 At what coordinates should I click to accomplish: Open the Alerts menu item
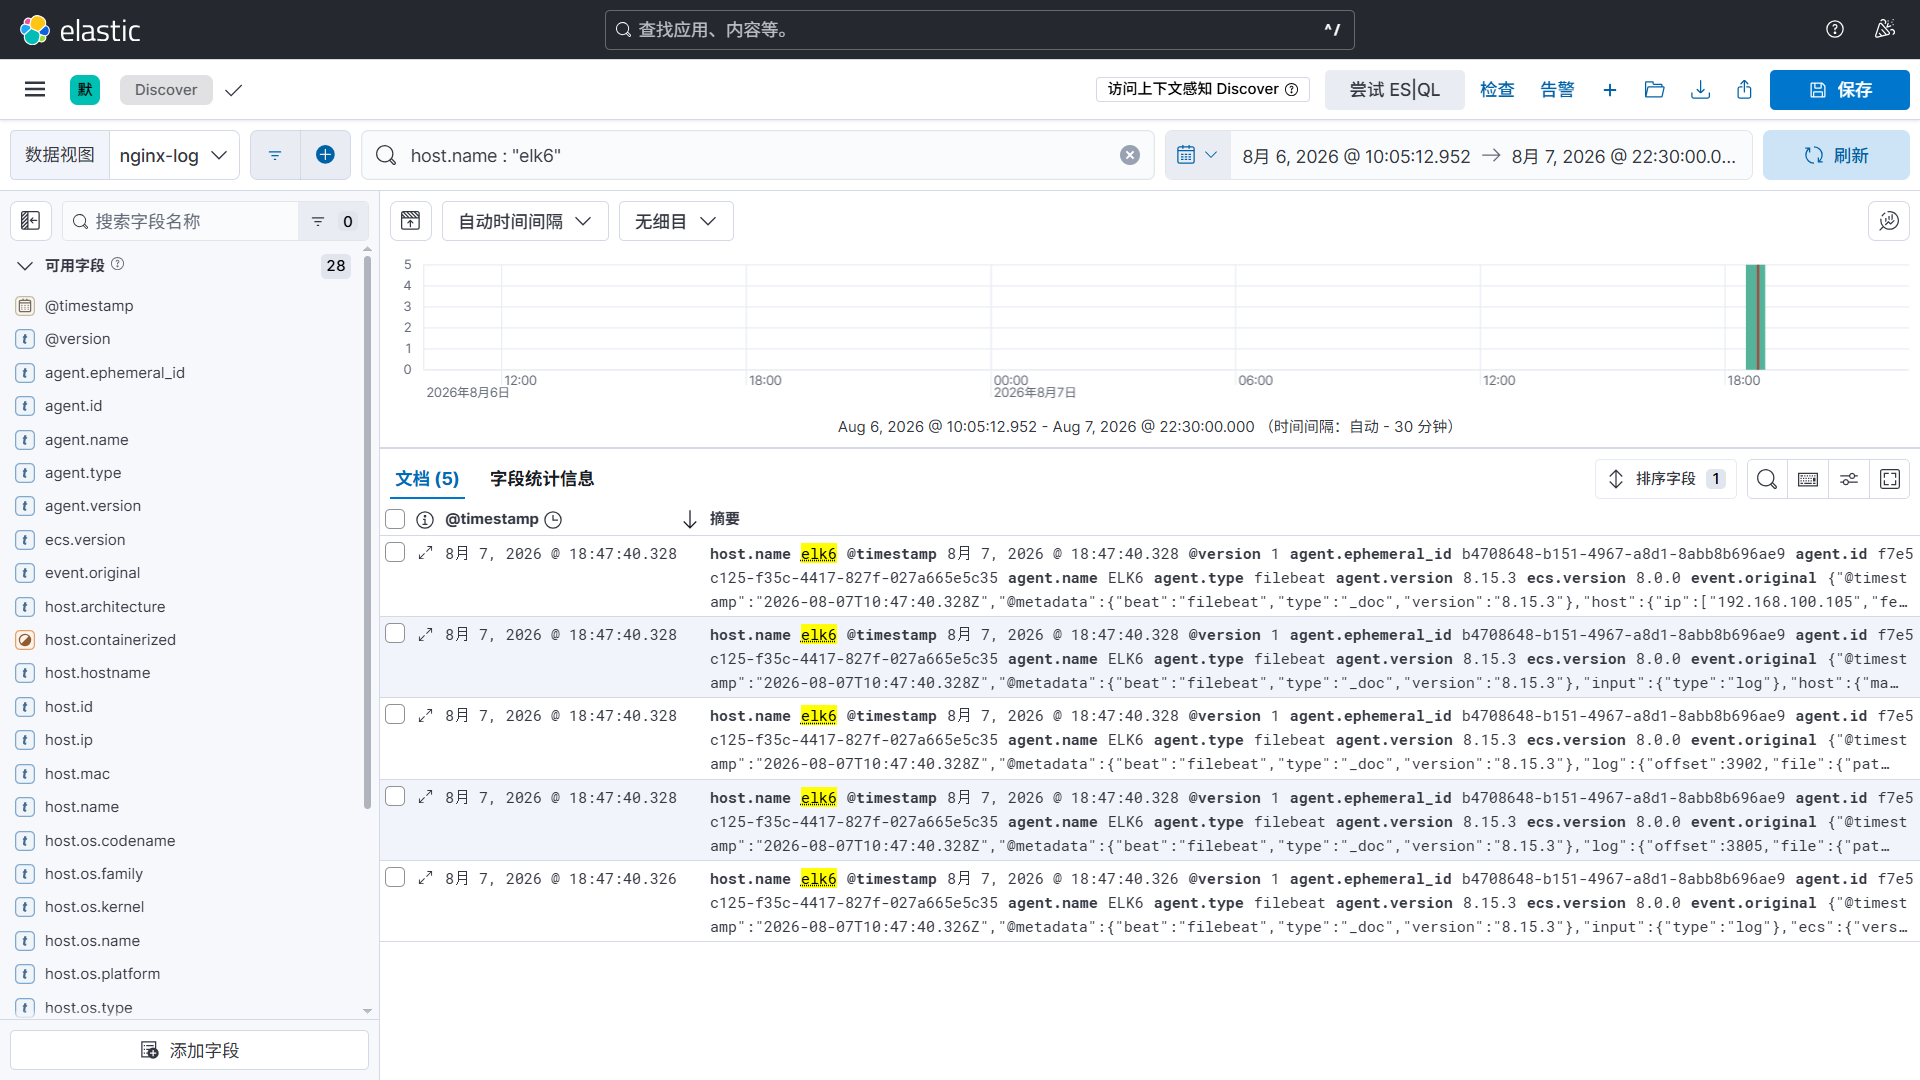point(1557,90)
